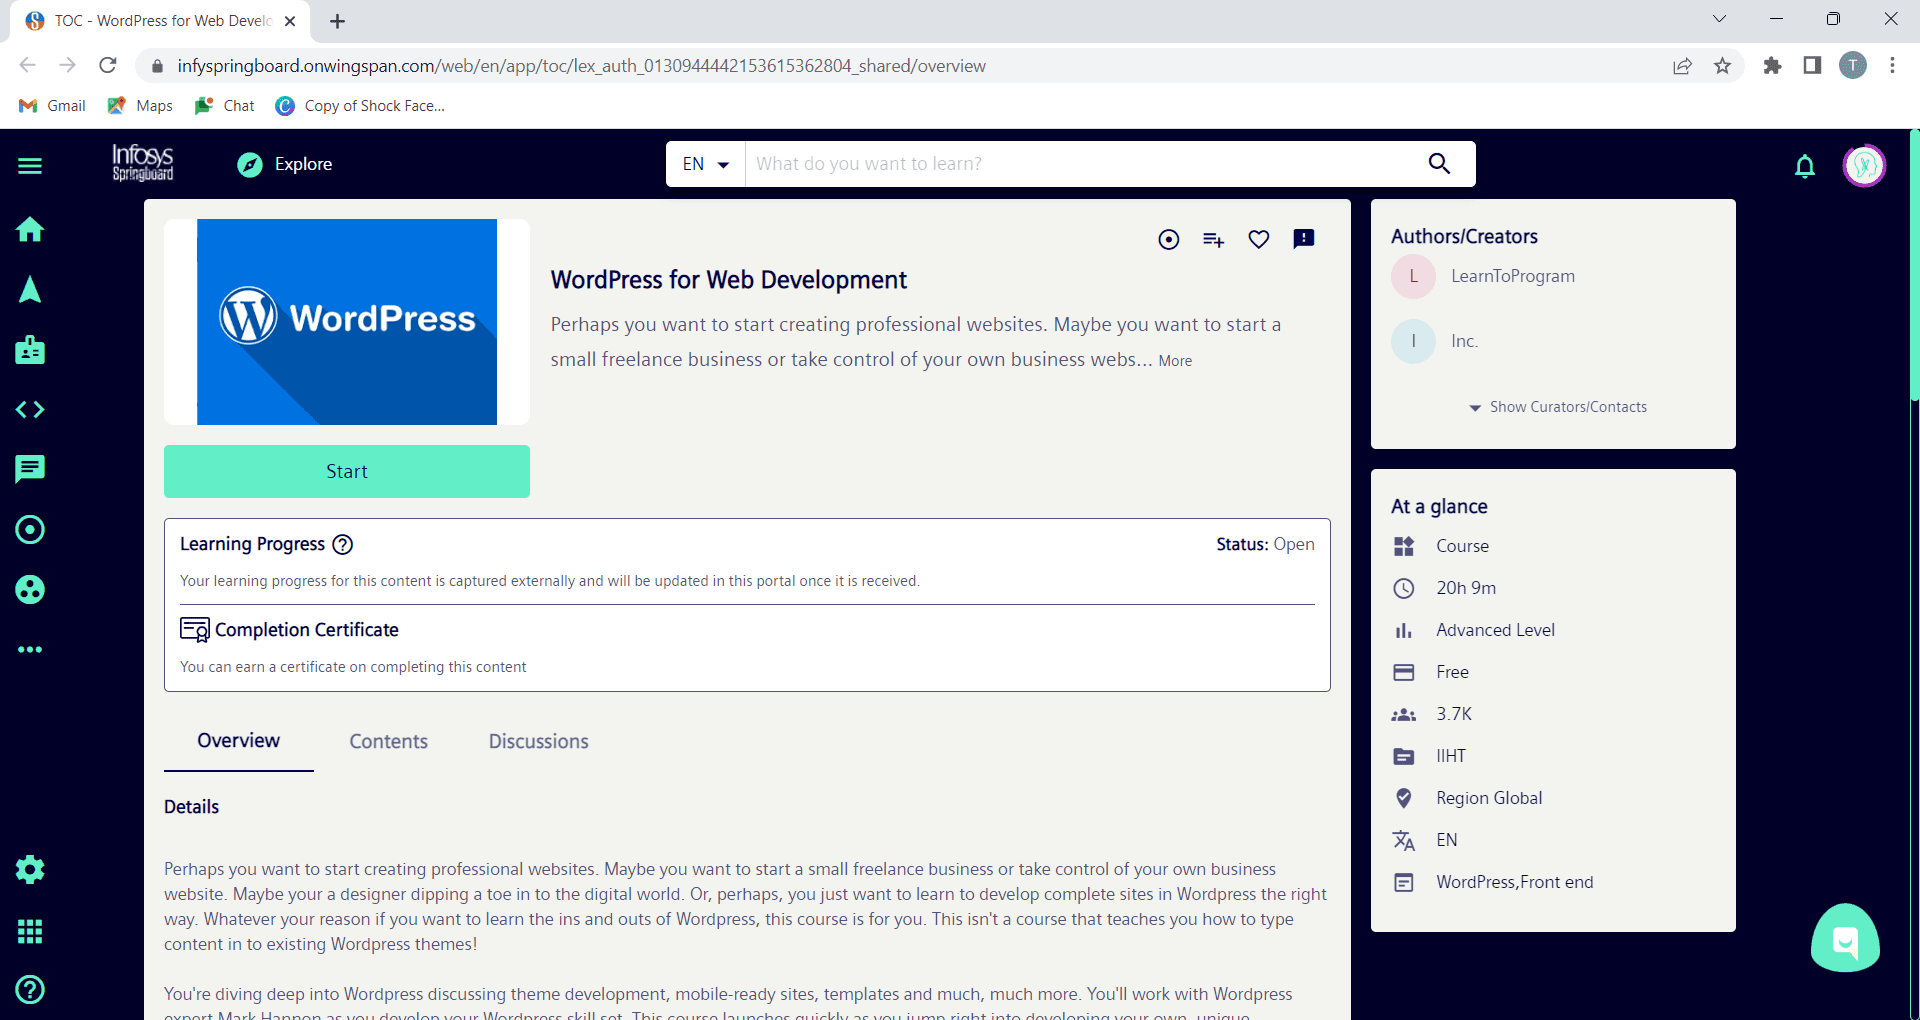Click the 'WordPress,Front end' tags text
This screenshot has height=1020, width=1920.
(1514, 882)
